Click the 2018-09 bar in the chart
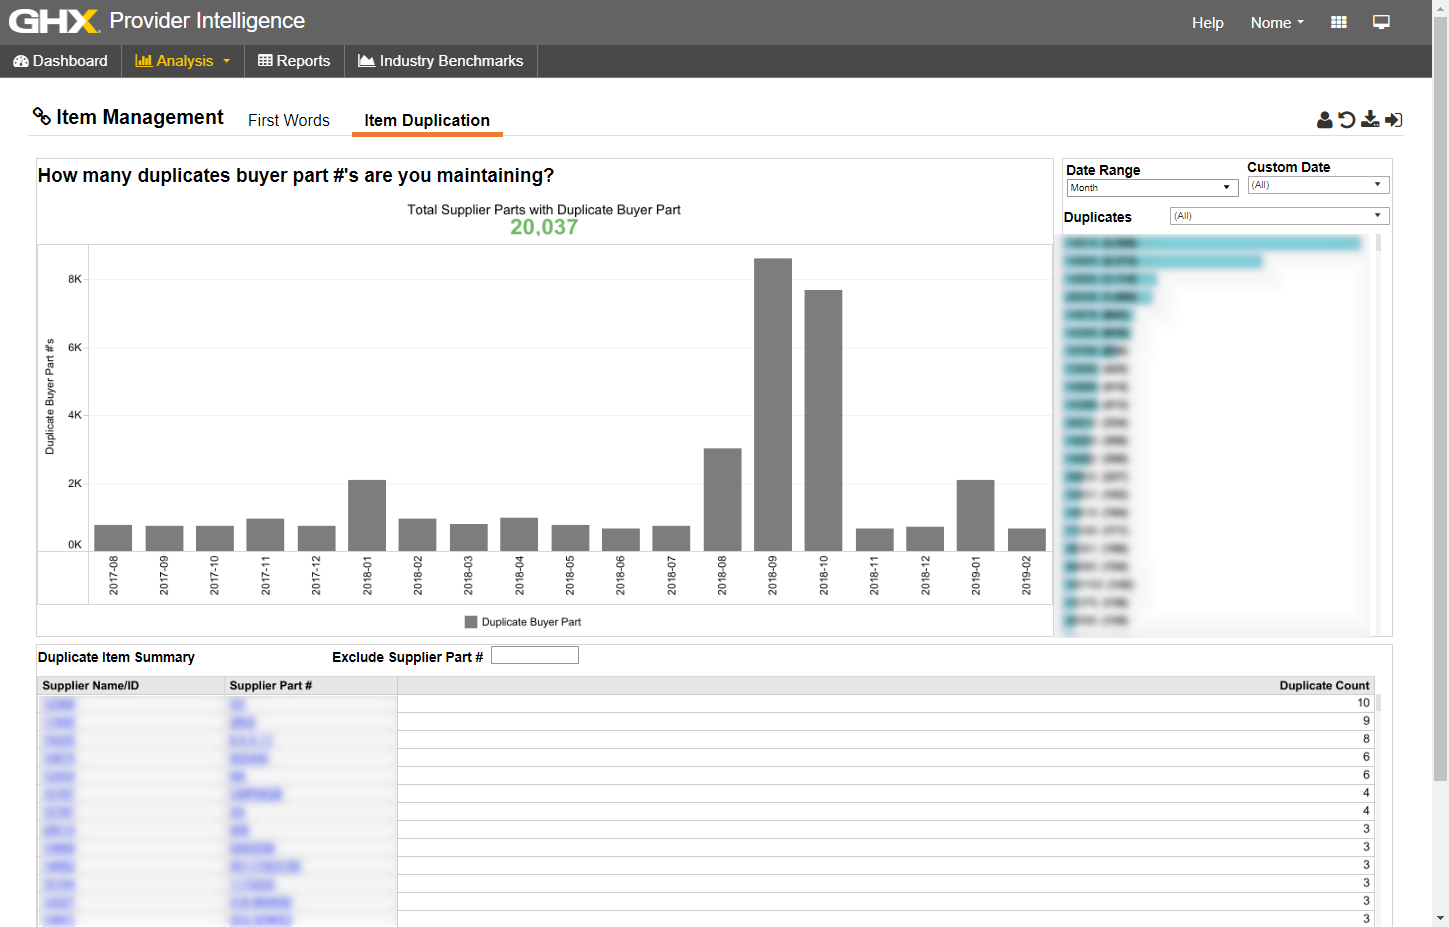The width and height of the screenshot is (1449, 927). pos(773,404)
